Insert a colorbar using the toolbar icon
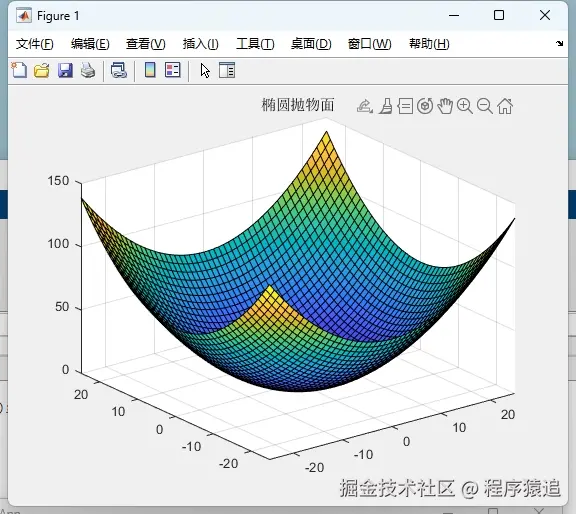Viewport: 576px width, 514px height. [150, 70]
